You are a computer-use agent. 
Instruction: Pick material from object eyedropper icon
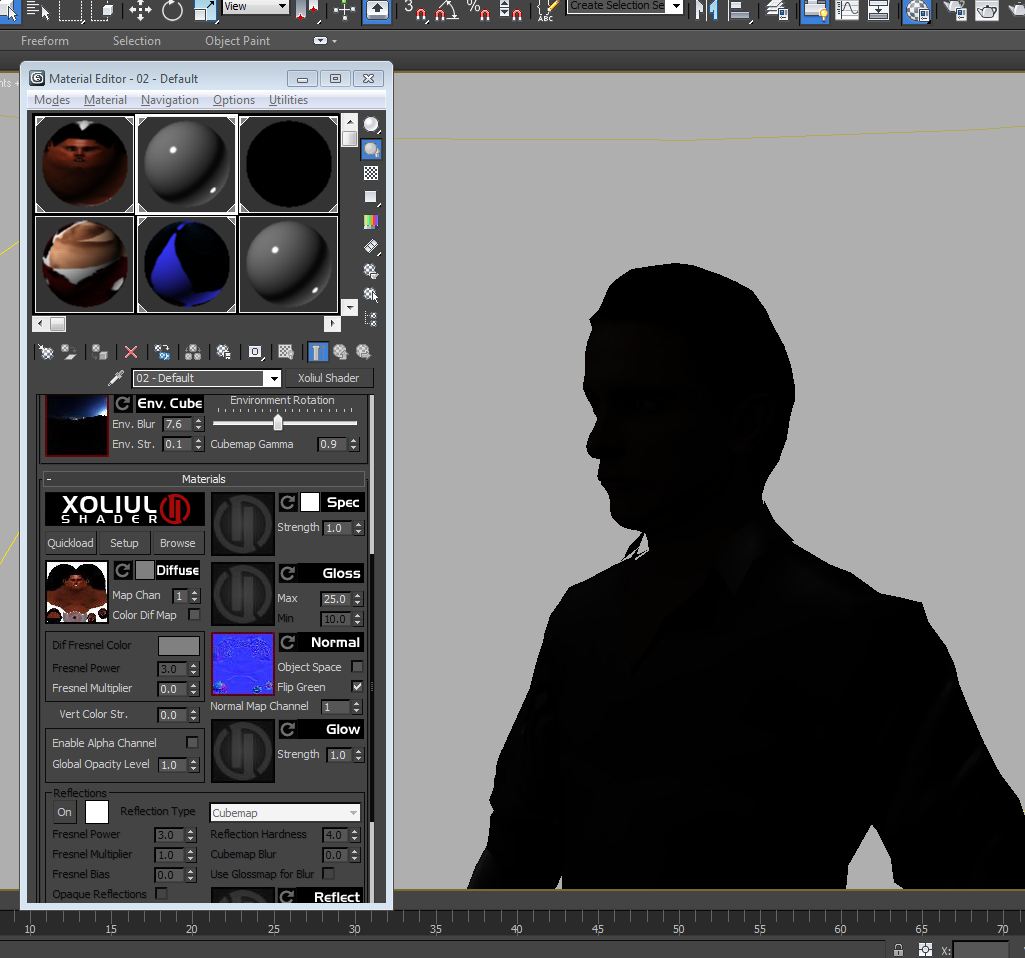pyautogui.click(x=116, y=378)
